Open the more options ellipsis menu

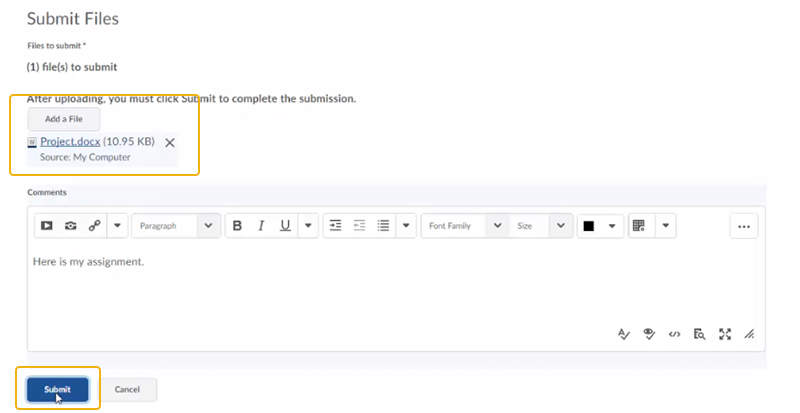click(x=743, y=226)
